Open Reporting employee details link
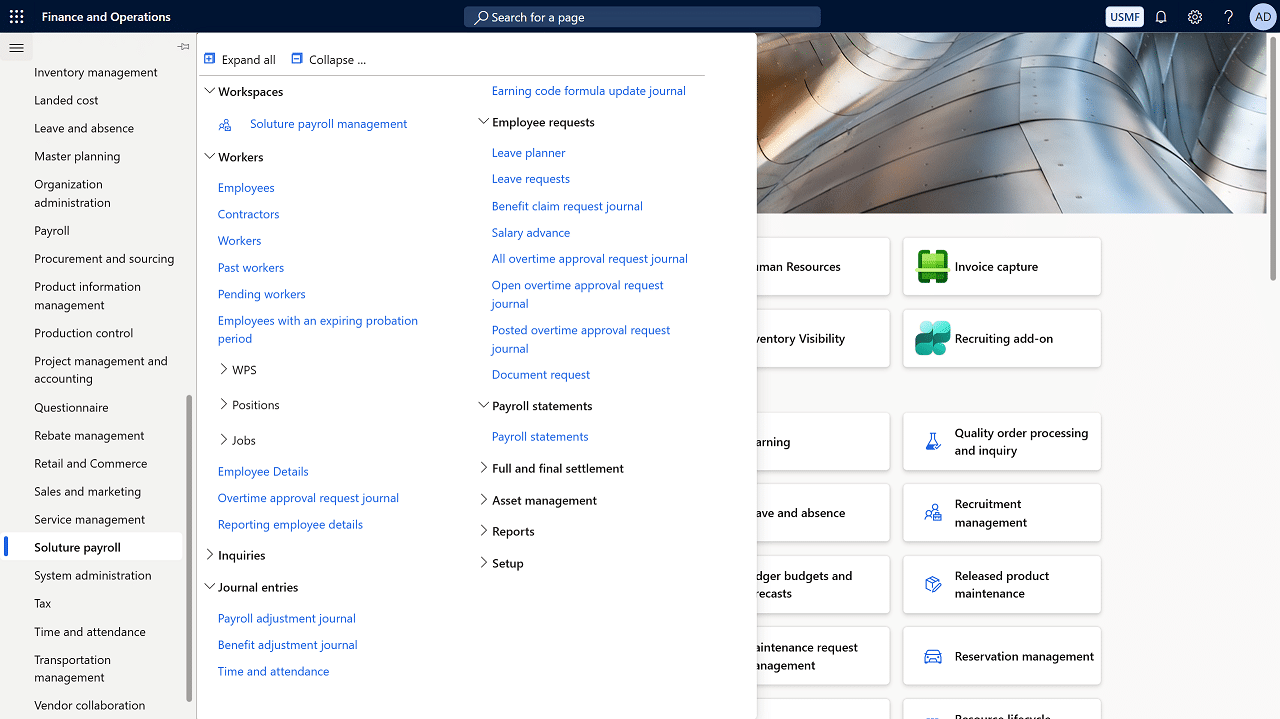Viewport: 1280px width, 719px height. [x=290, y=525]
